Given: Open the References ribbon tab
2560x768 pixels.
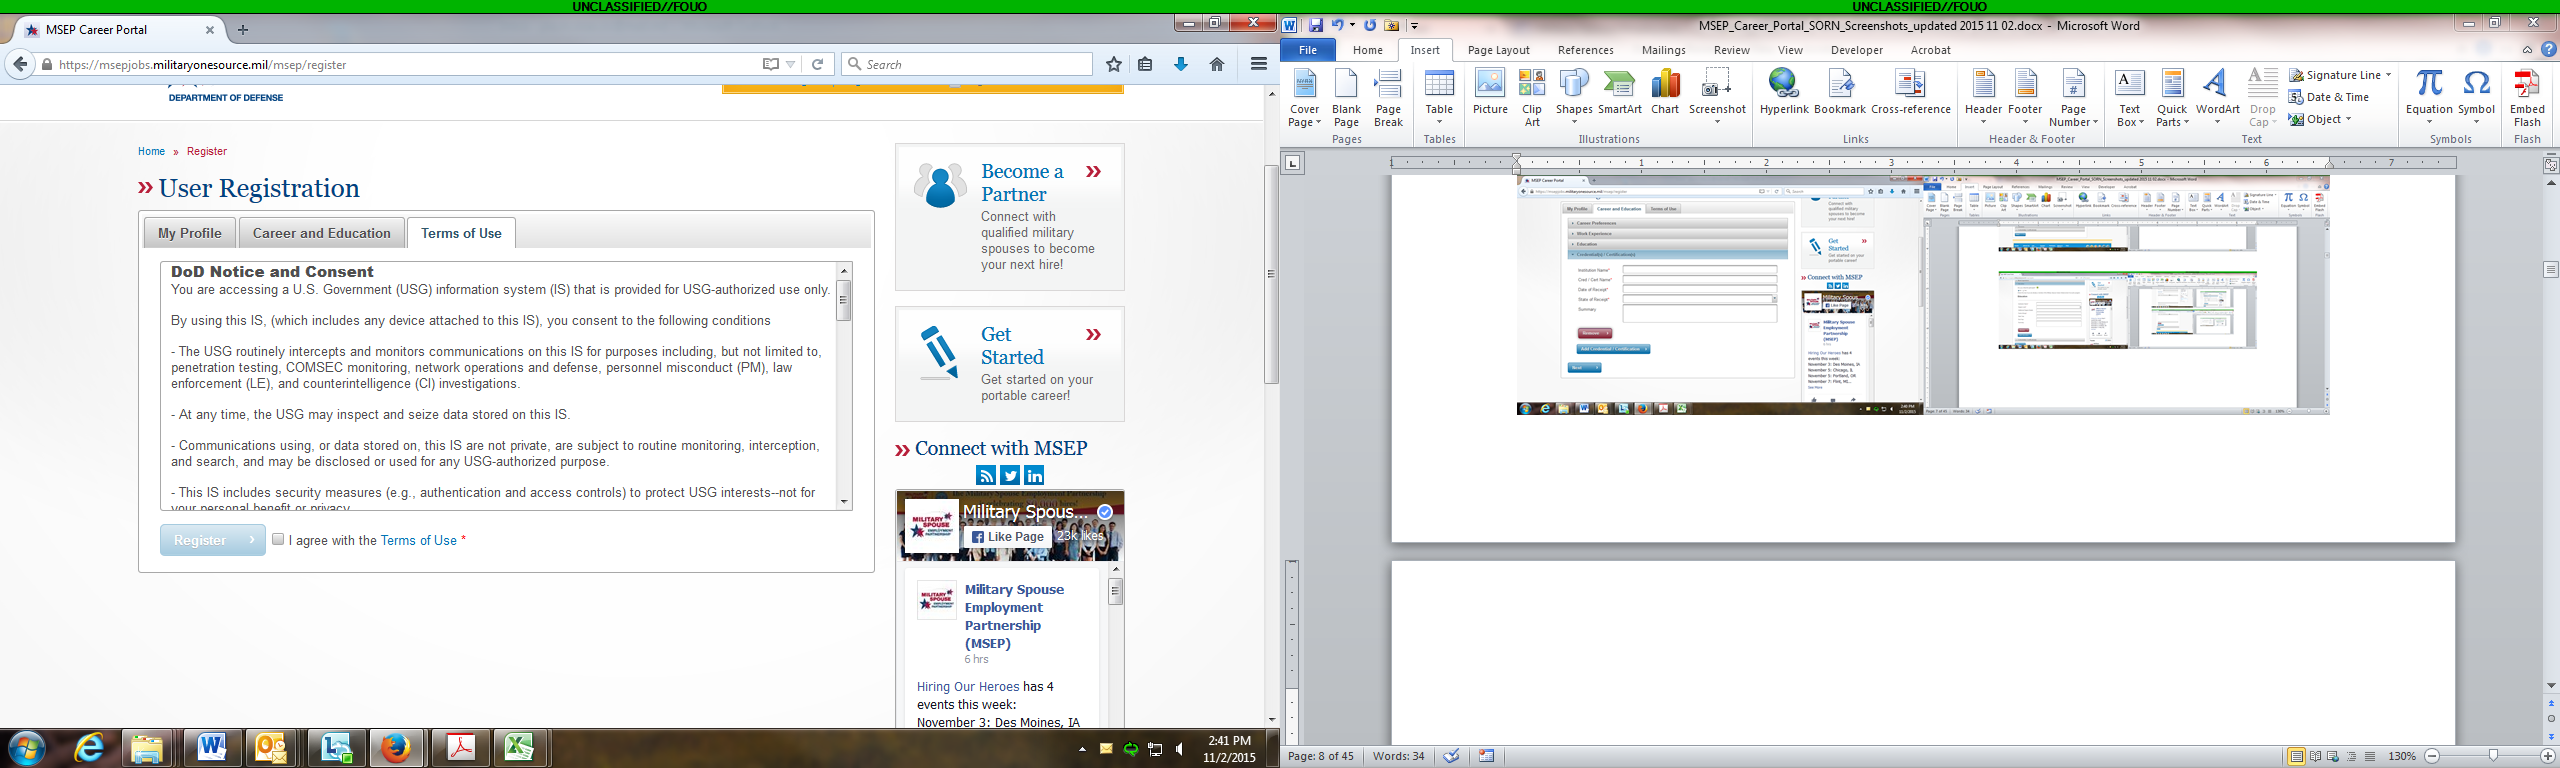Looking at the screenshot, I should [x=1585, y=50].
